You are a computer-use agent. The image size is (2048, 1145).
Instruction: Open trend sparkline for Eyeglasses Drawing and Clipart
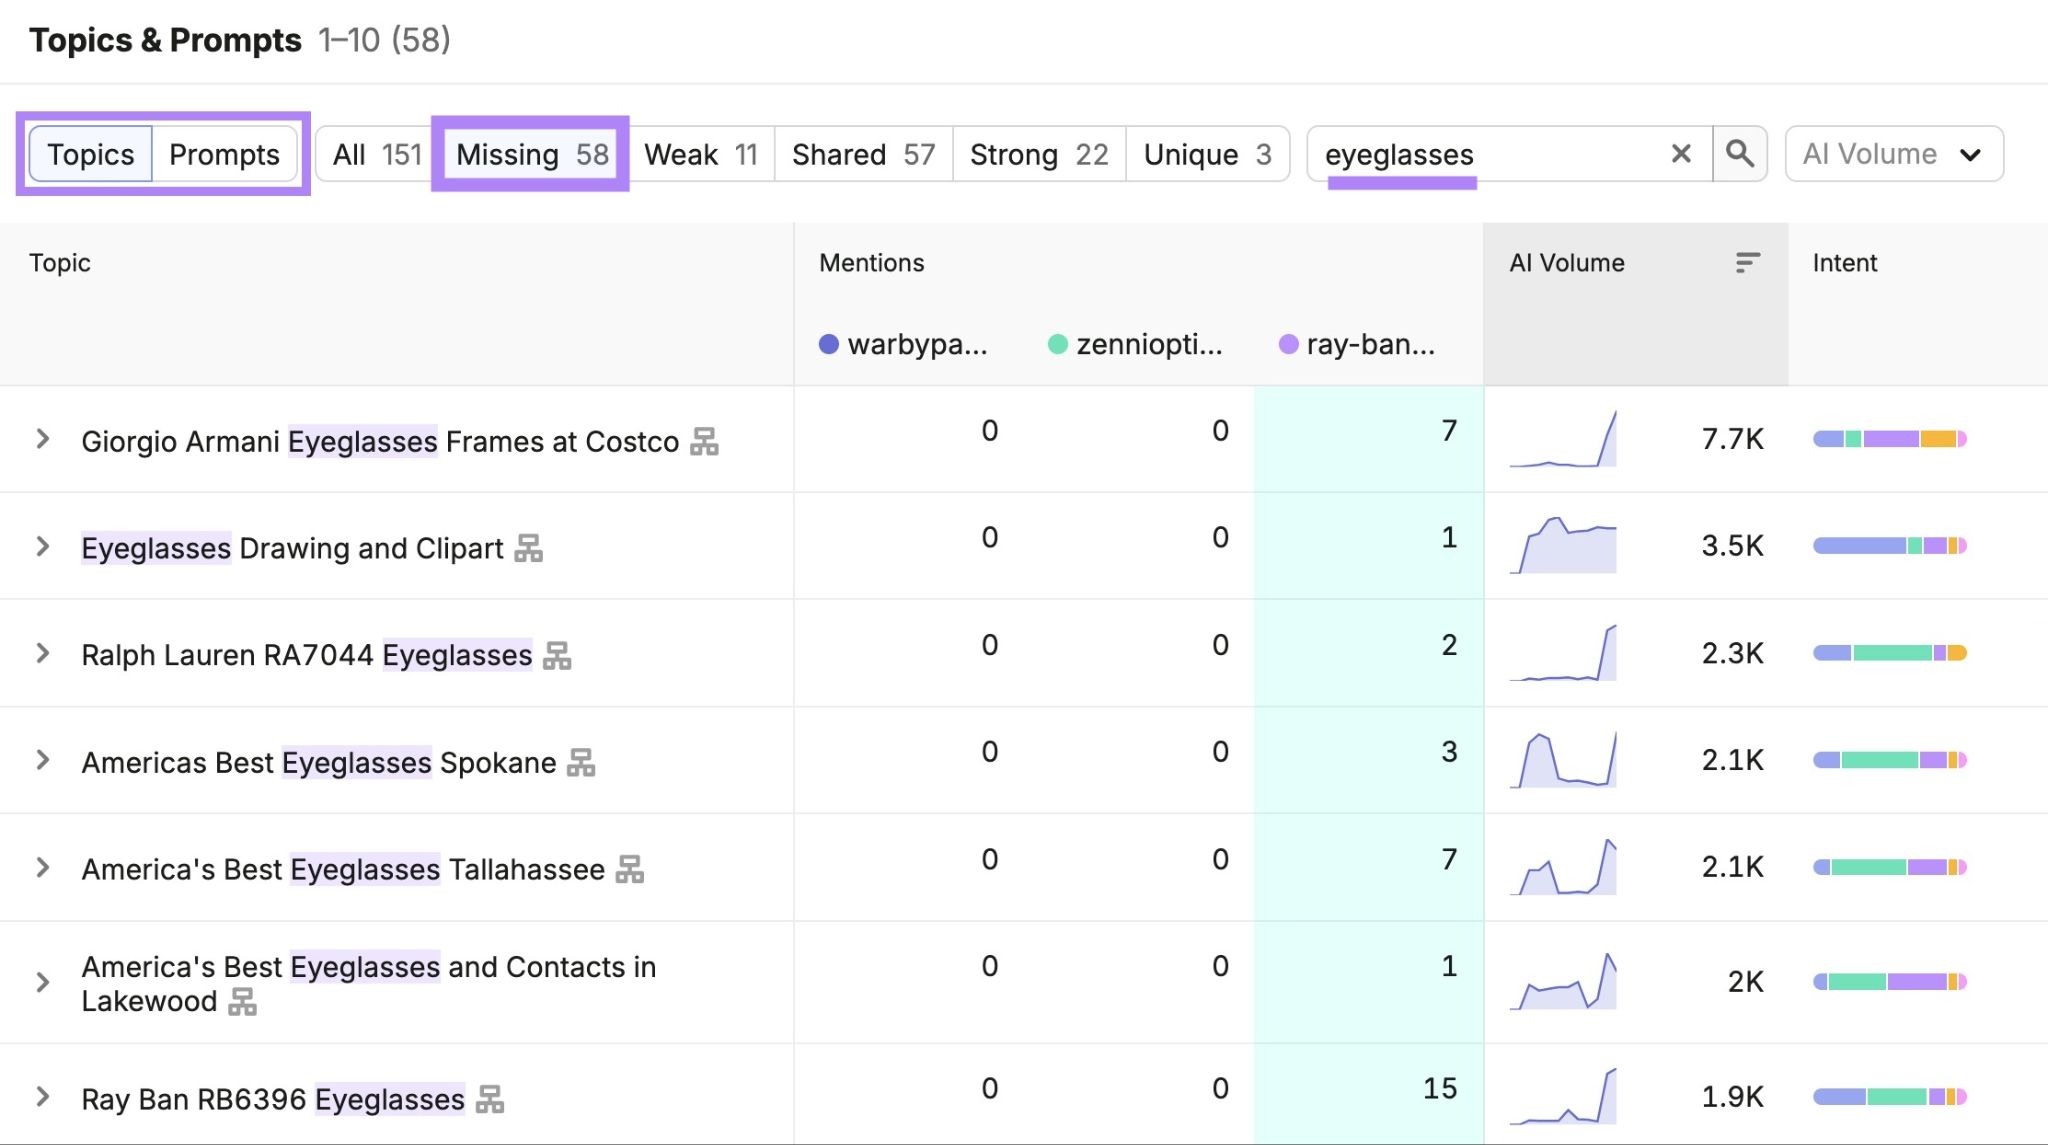[x=1563, y=545]
